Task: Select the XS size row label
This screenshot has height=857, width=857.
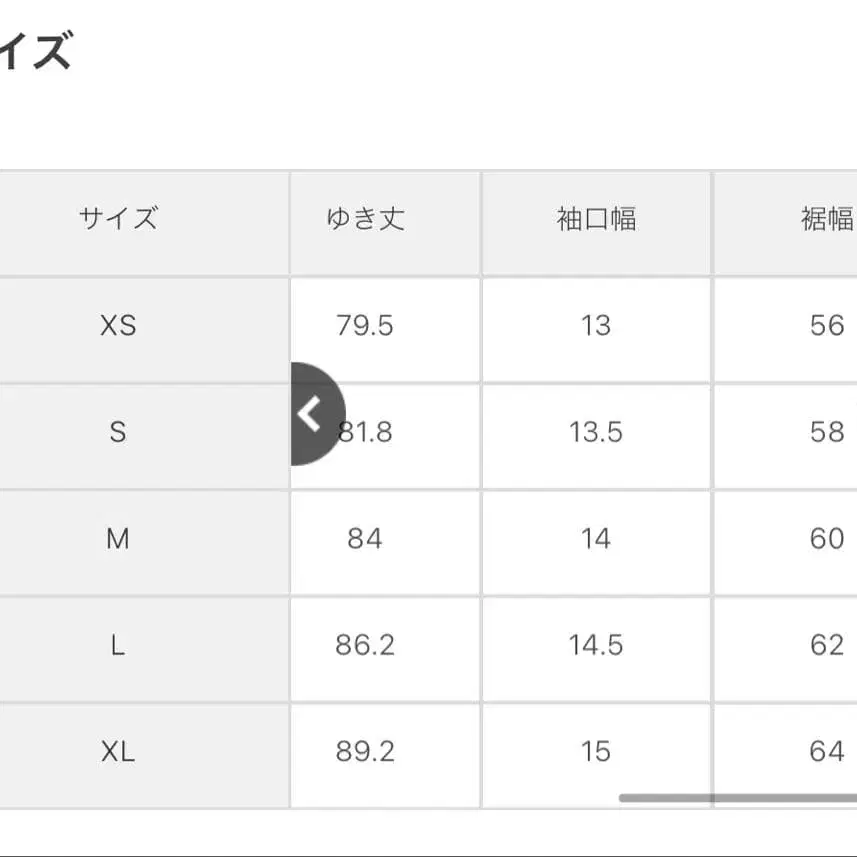Action: click(119, 325)
